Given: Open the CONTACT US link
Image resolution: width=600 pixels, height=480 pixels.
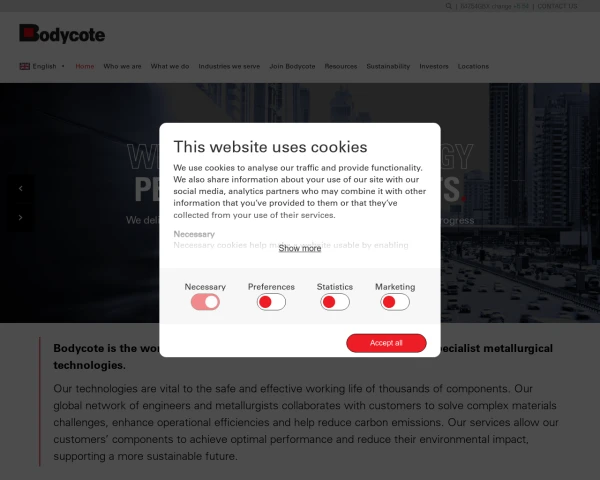Looking at the screenshot, I should 557,6.
